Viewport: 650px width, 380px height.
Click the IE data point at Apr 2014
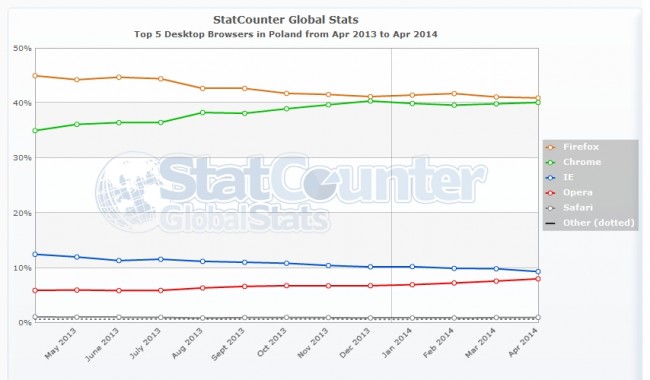[x=538, y=272]
